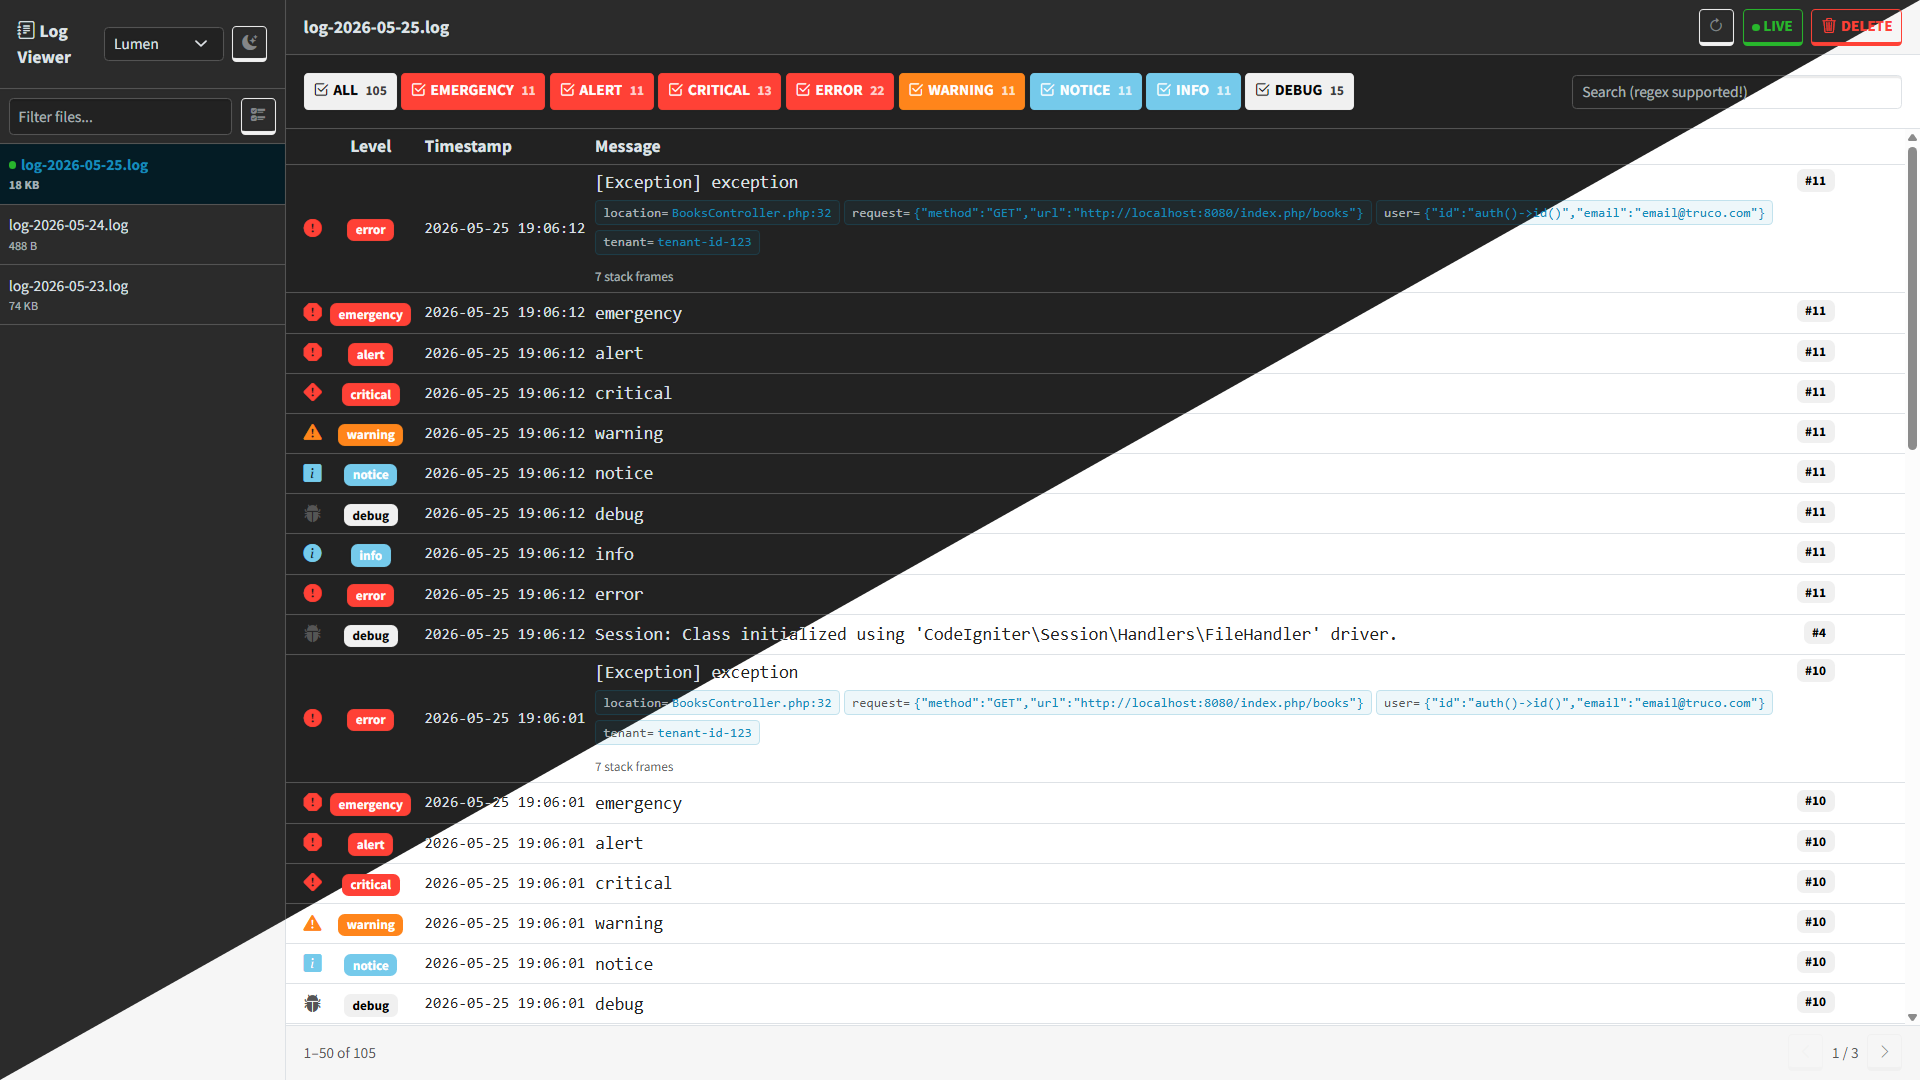Click the #10 badge on the 19:06:01 exception row
This screenshot has height=1080, width=1920.
[x=1815, y=671]
